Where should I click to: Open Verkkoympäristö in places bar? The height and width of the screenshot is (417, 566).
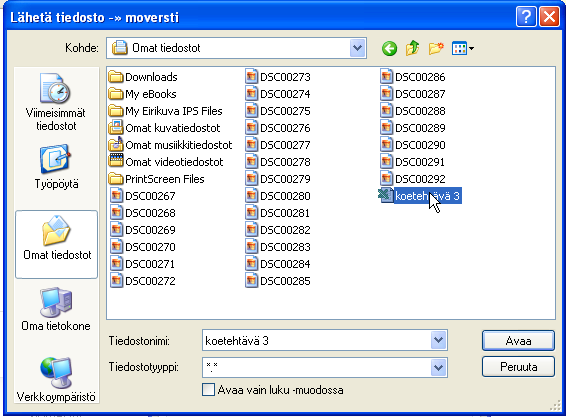56,380
